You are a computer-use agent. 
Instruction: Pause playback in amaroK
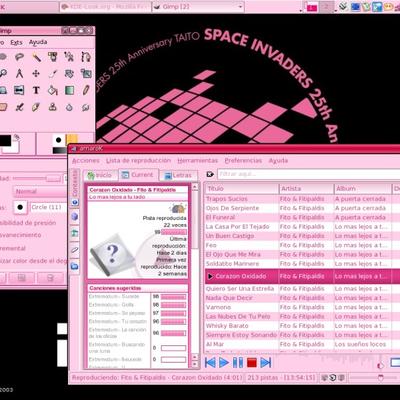238,362
